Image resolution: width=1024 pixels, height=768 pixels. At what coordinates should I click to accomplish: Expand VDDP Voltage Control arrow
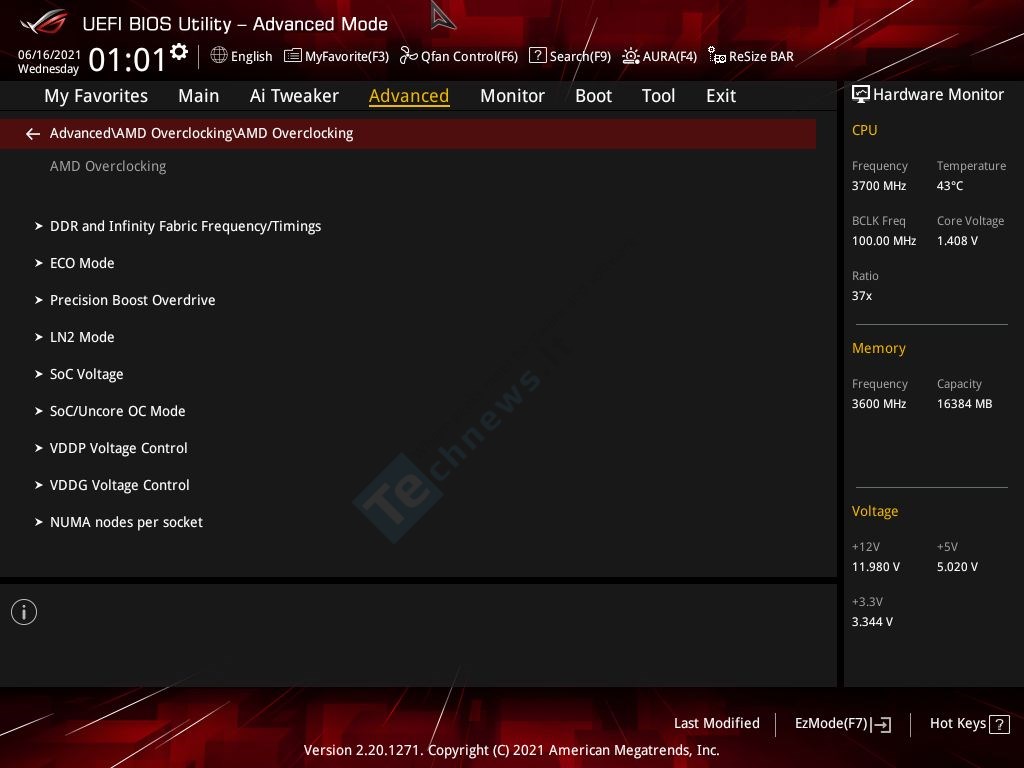point(39,448)
